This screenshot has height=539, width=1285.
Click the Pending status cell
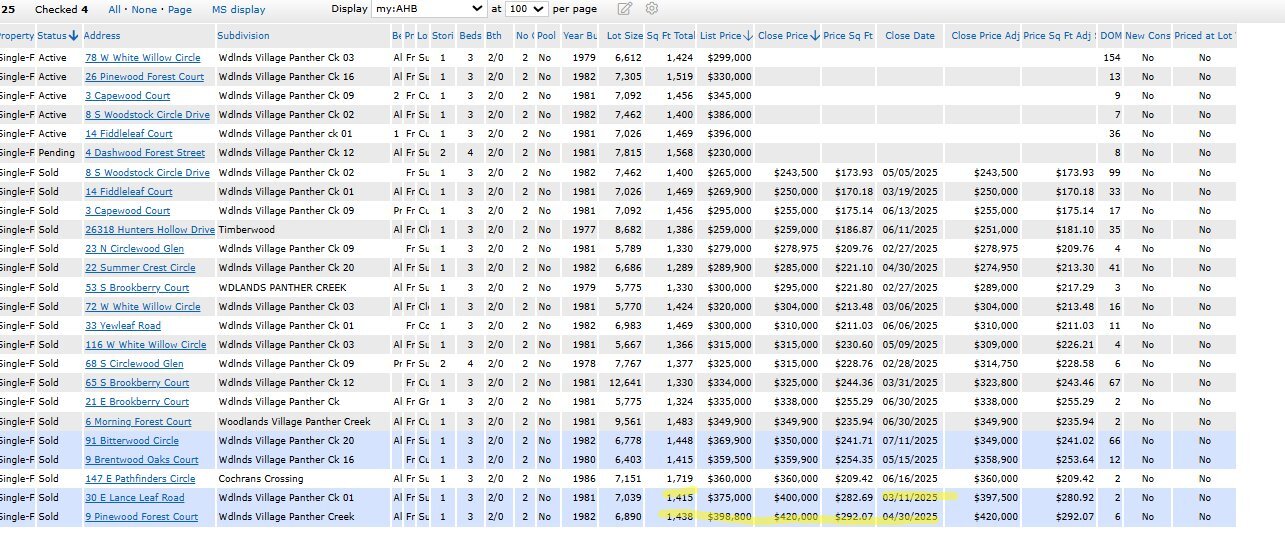(55, 153)
